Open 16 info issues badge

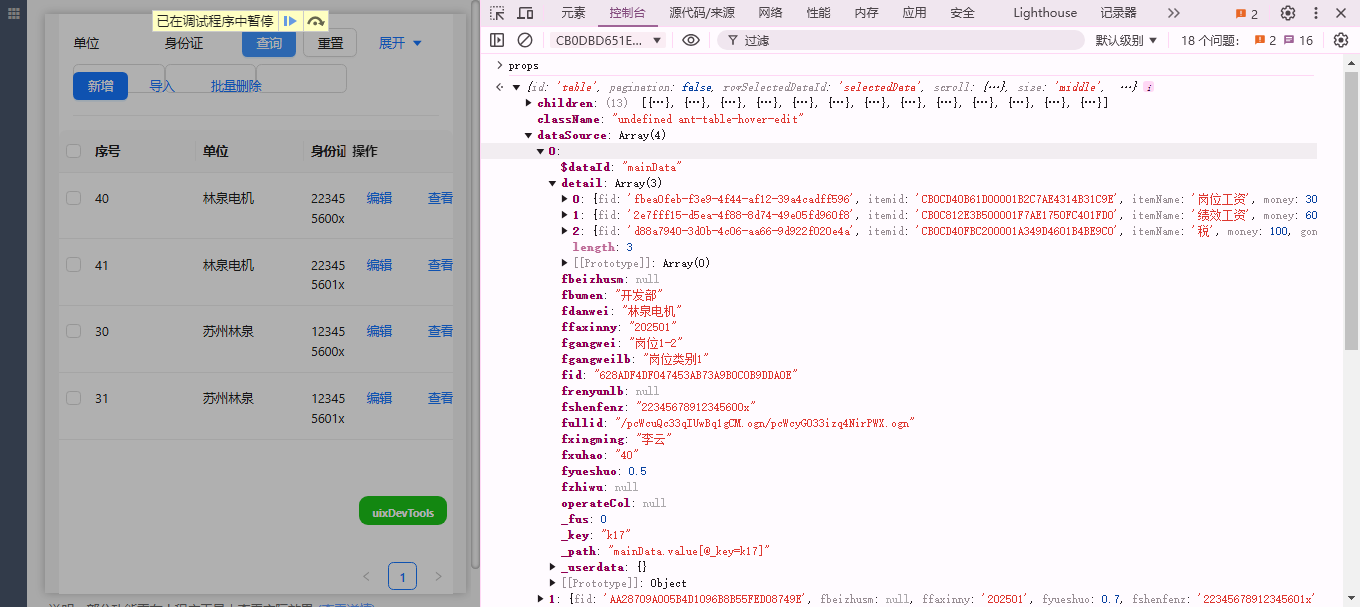click(1298, 40)
